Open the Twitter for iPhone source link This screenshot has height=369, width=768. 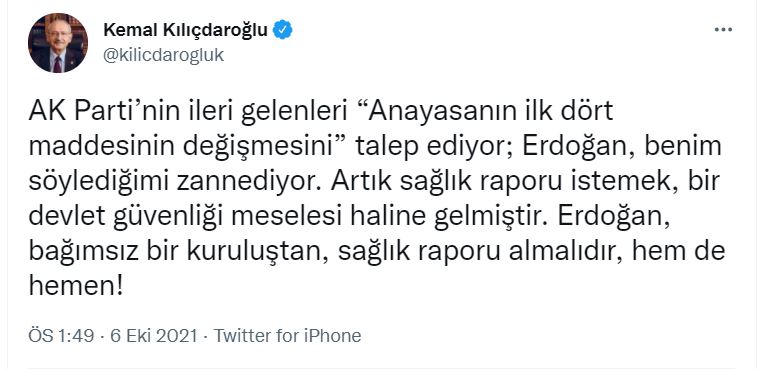point(288,336)
